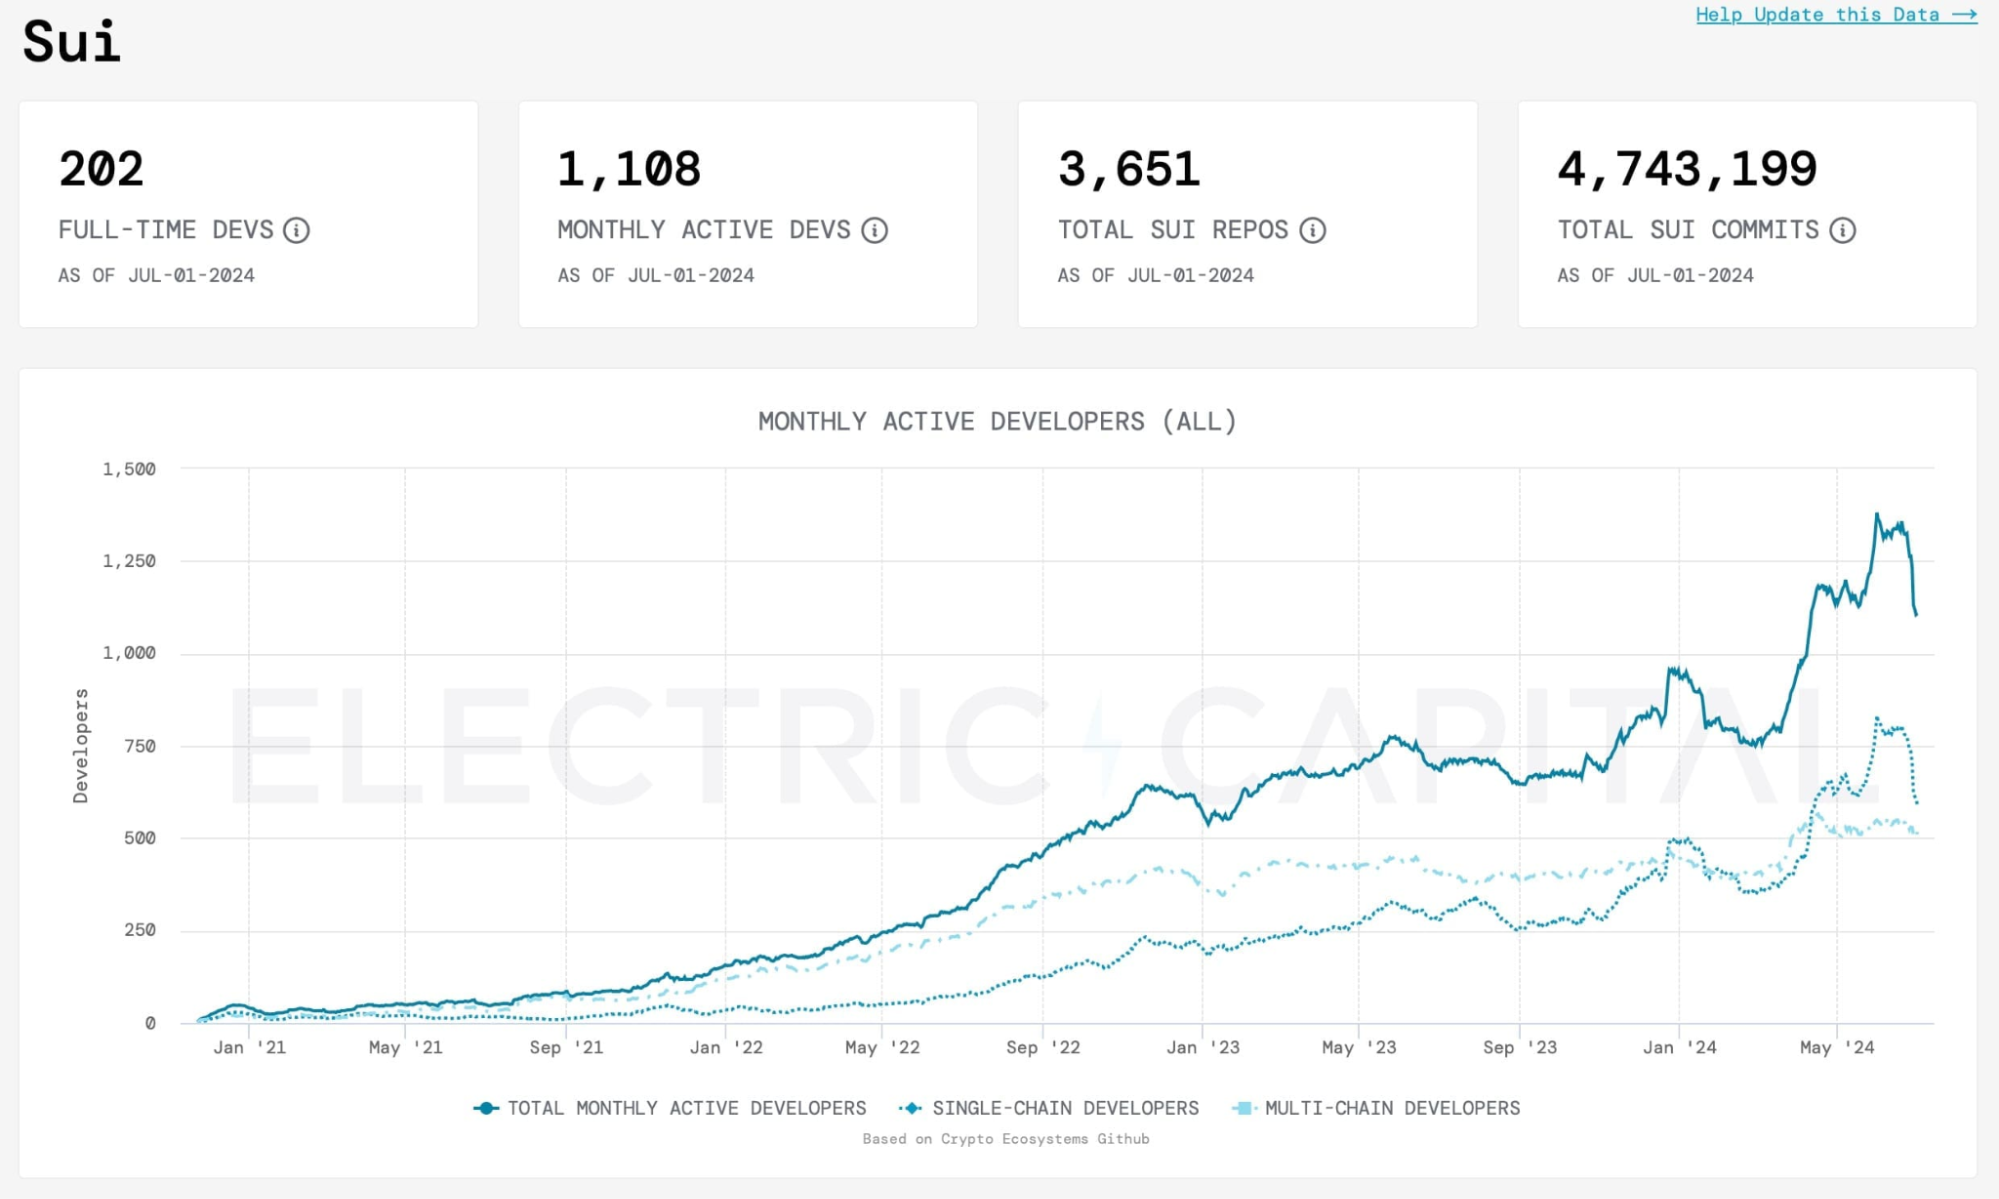Click the Jan '24 x-axis label
1999x1199 pixels.
[1680, 1047]
